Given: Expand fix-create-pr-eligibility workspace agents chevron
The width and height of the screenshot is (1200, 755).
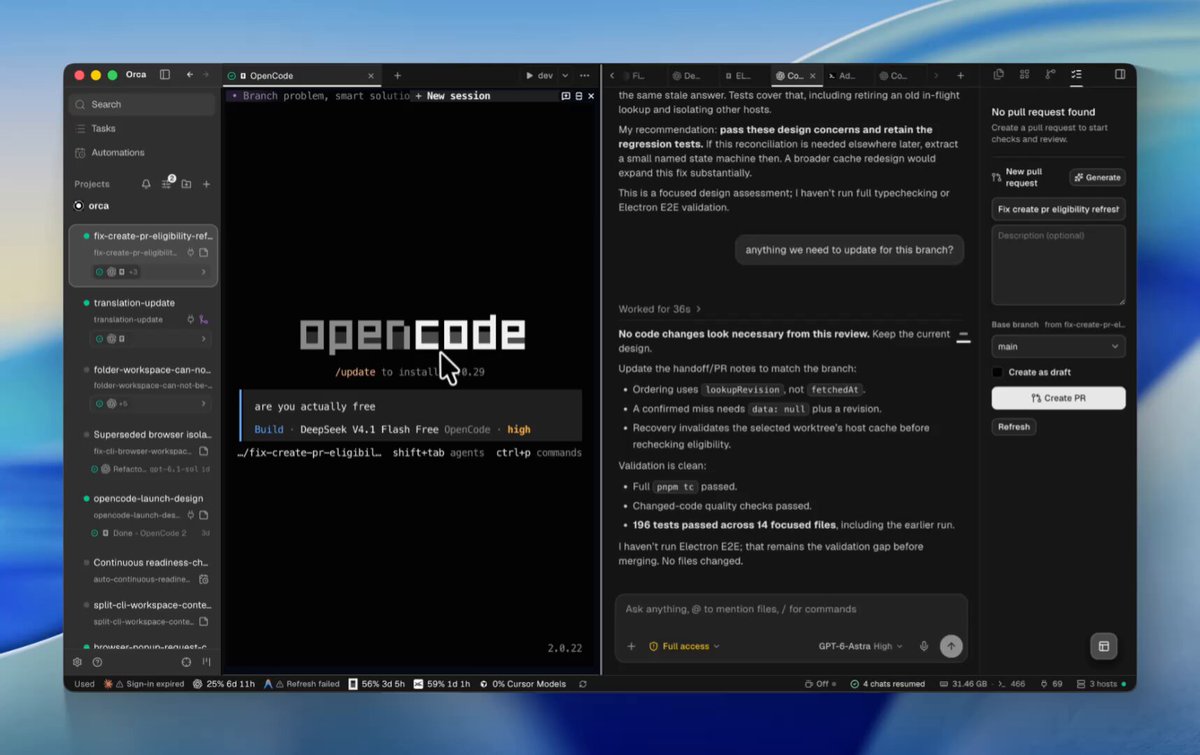Looking at the screenshot, I should [x=203, y=272].
